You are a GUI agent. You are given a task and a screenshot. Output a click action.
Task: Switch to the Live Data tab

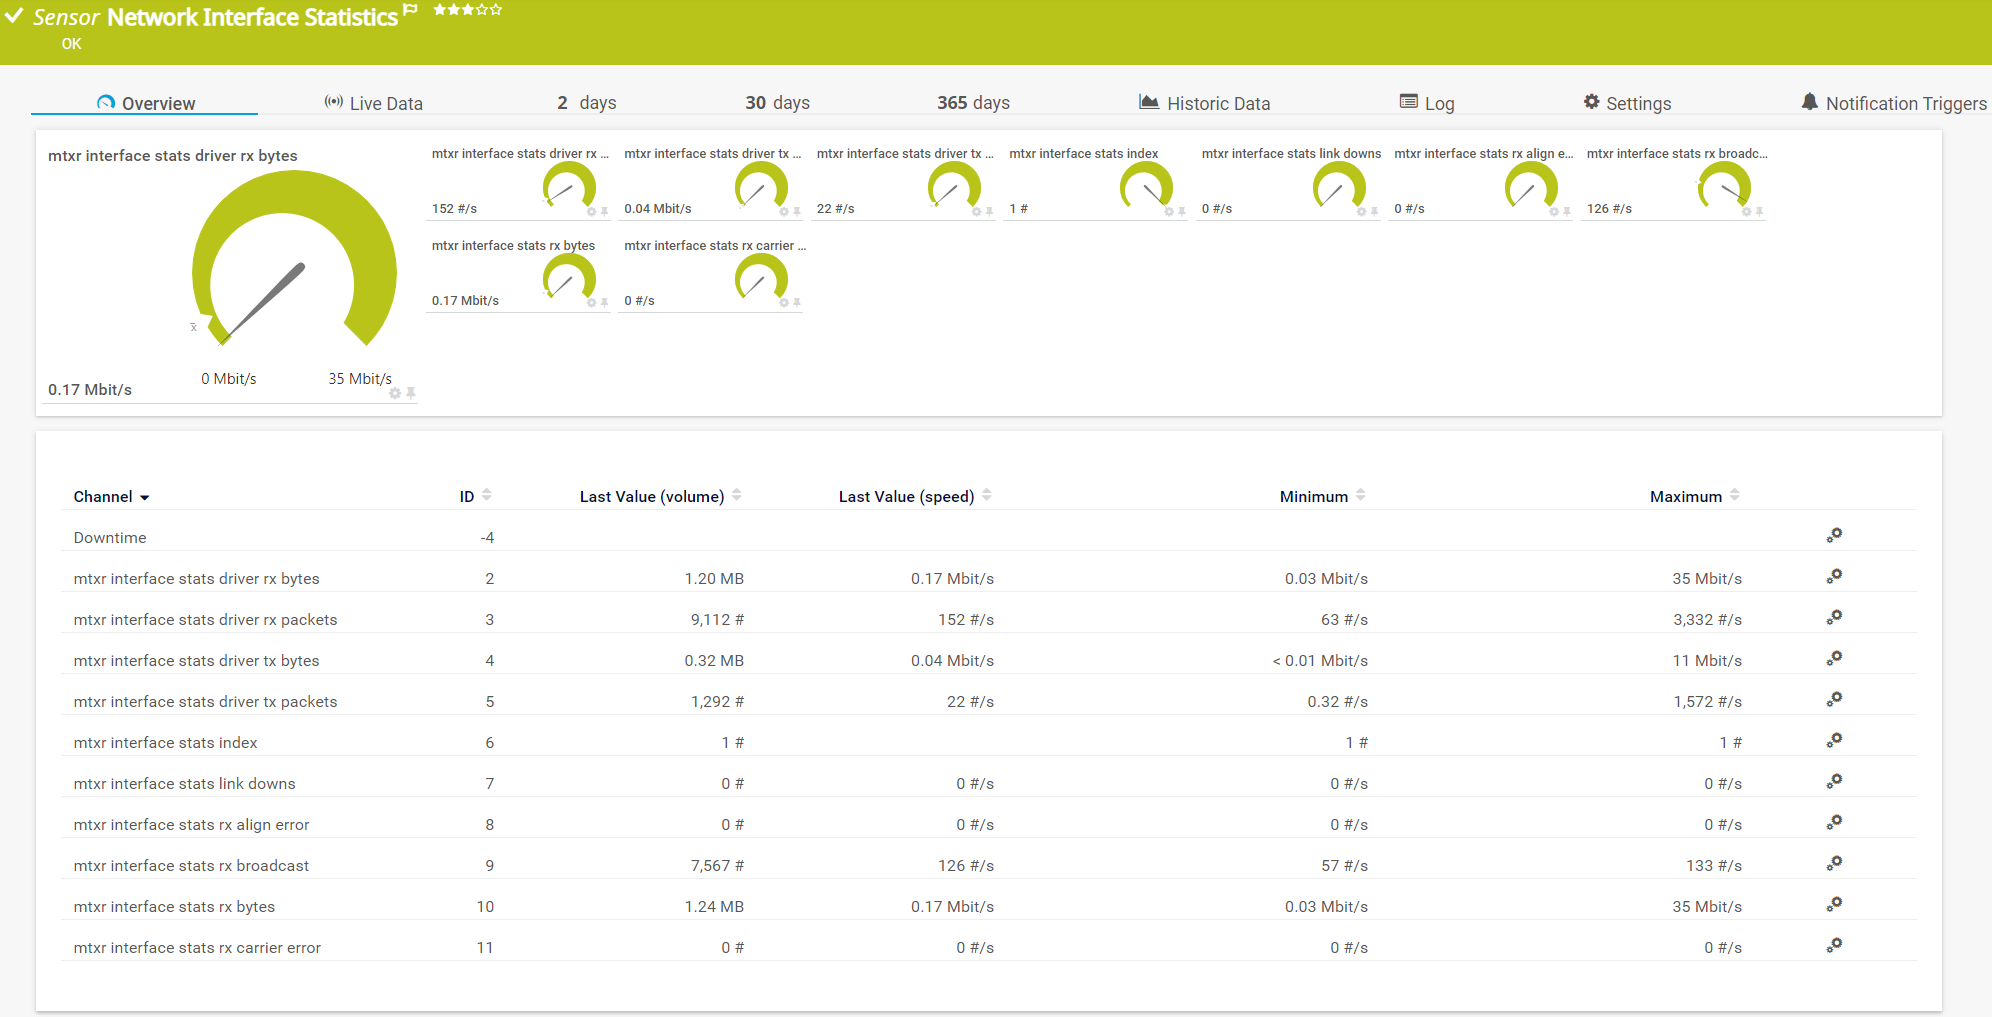coord(374,103)
